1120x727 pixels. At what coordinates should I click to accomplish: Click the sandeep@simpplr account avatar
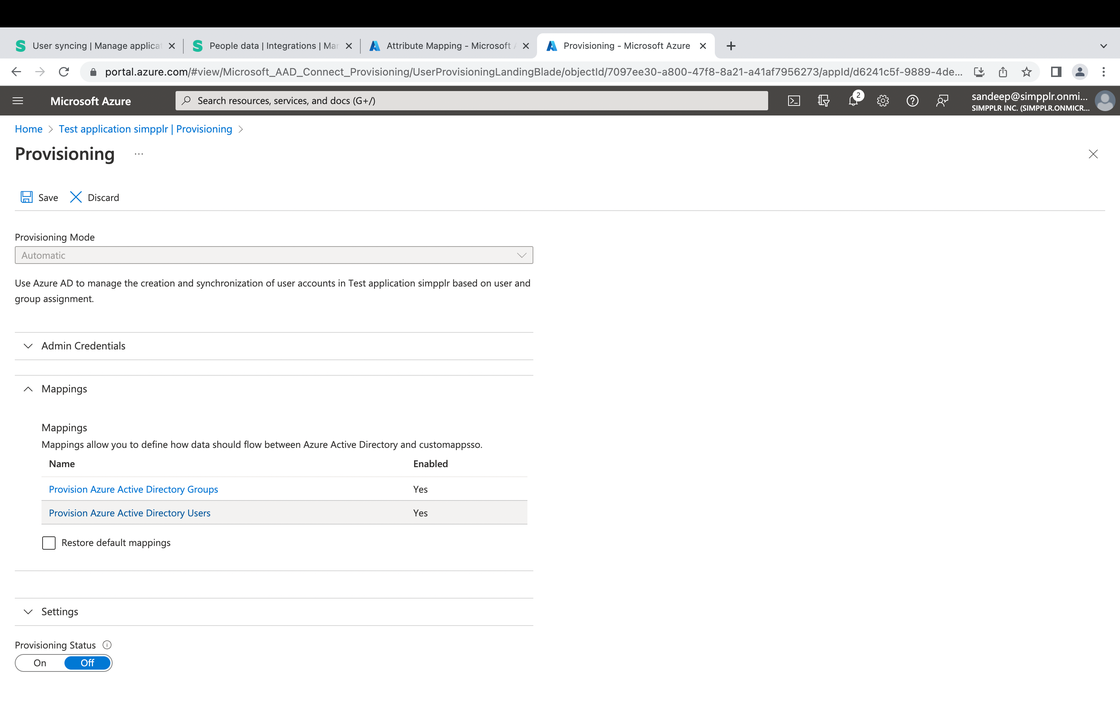[1104, 100]
